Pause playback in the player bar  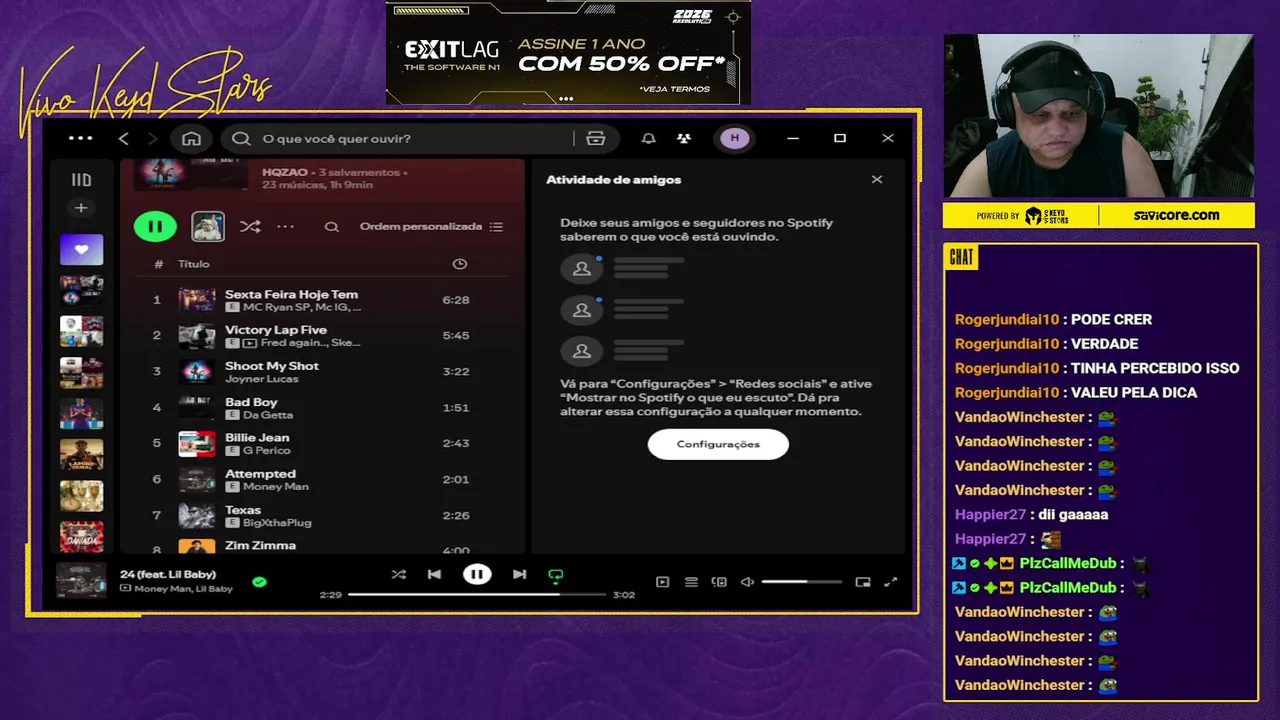[x=477, y=574]
